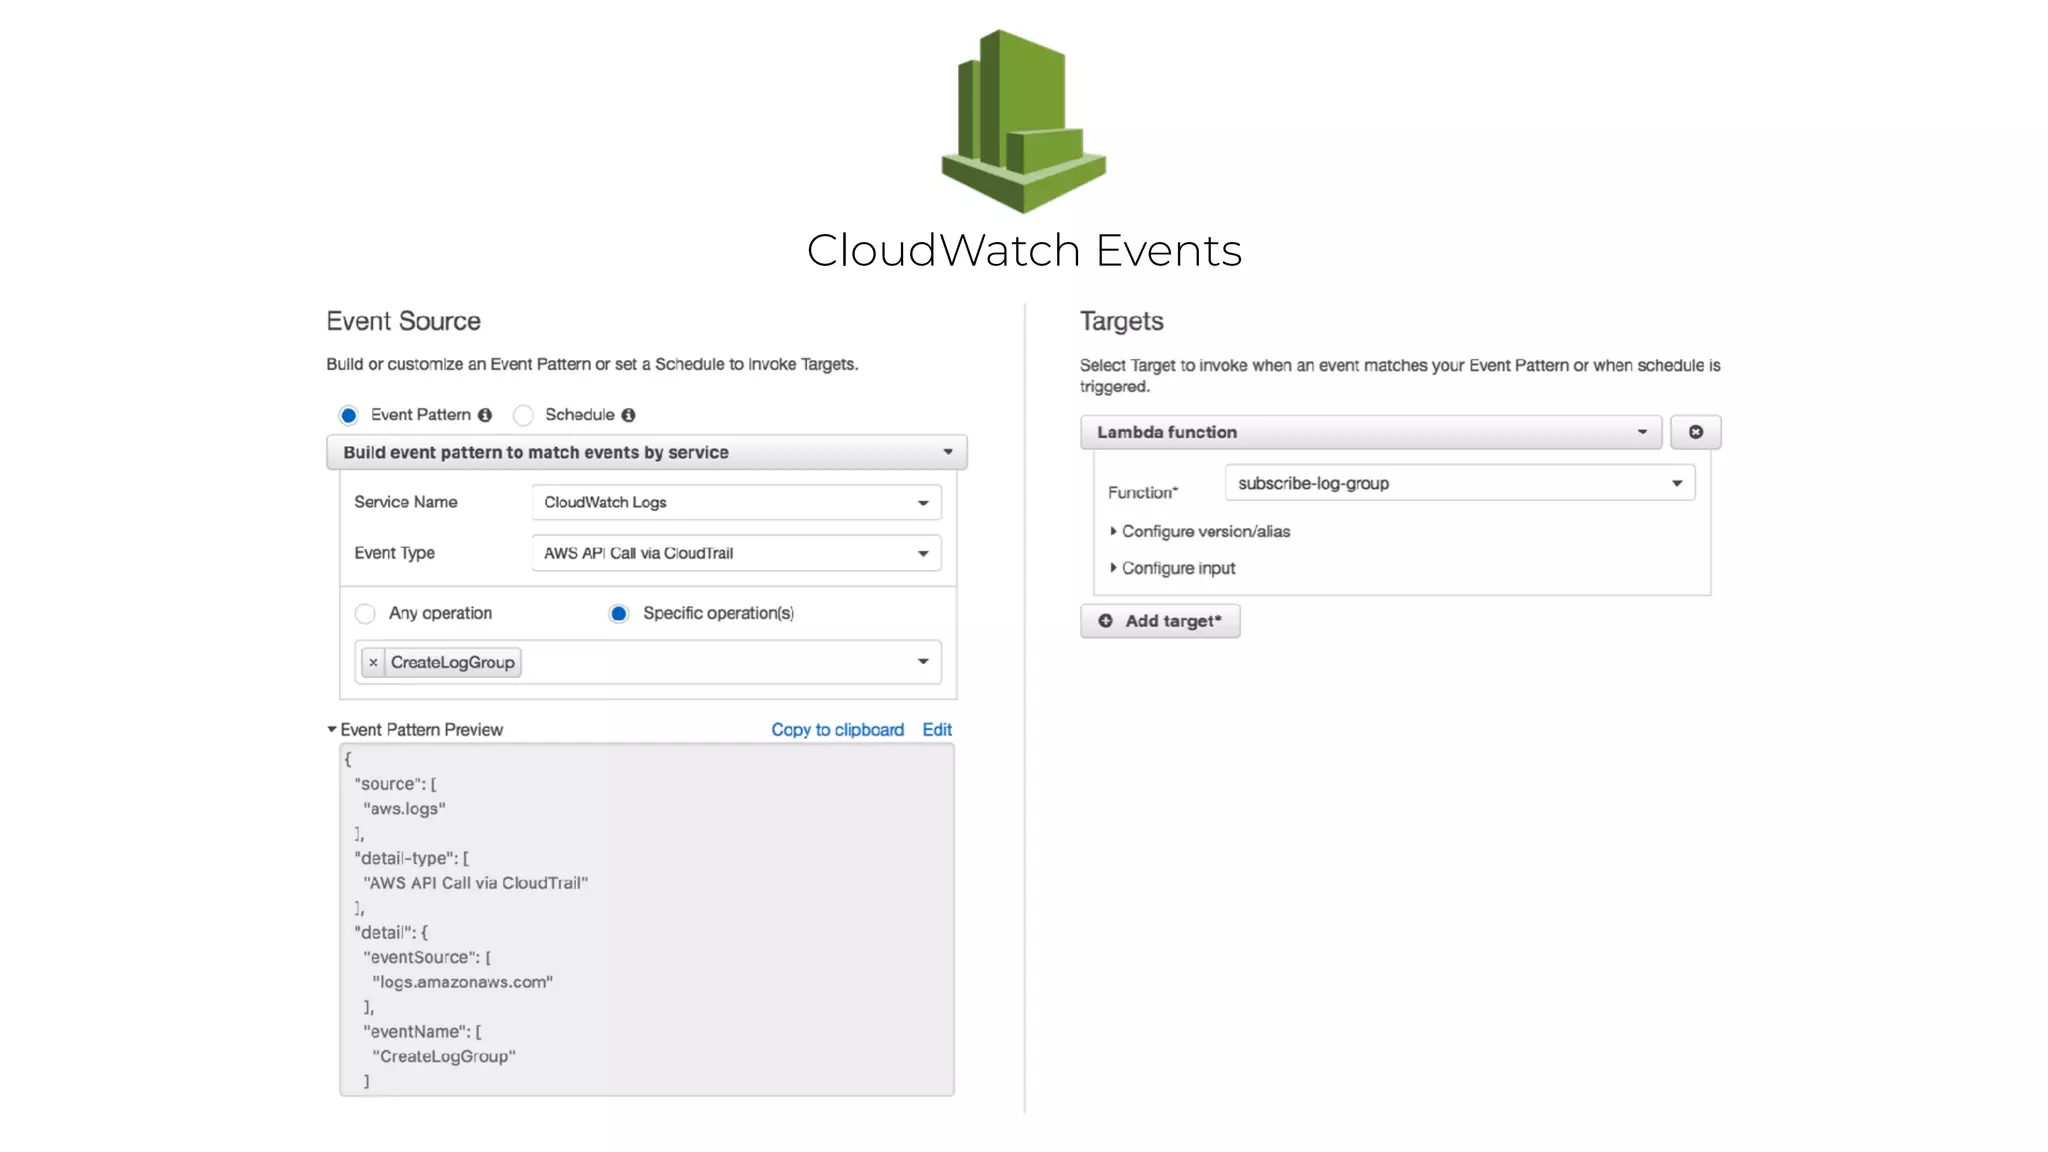The height and width of the screenshot is (1152, 2048).
Task: Click "logs.amazonaws.com" in the pattern preview
Action: 462,982
